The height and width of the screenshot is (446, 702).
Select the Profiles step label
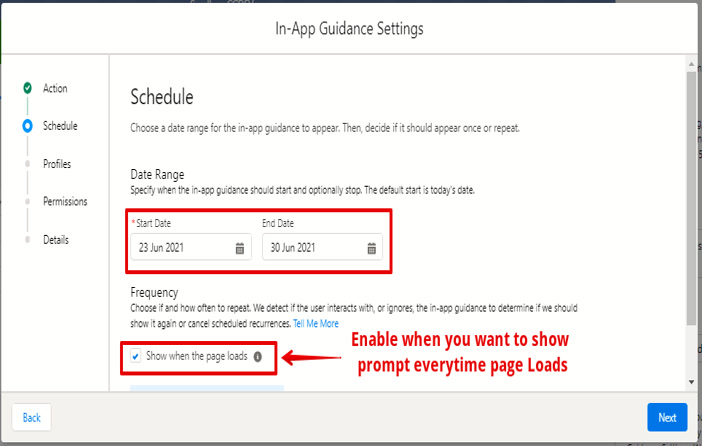click(57, 164)
